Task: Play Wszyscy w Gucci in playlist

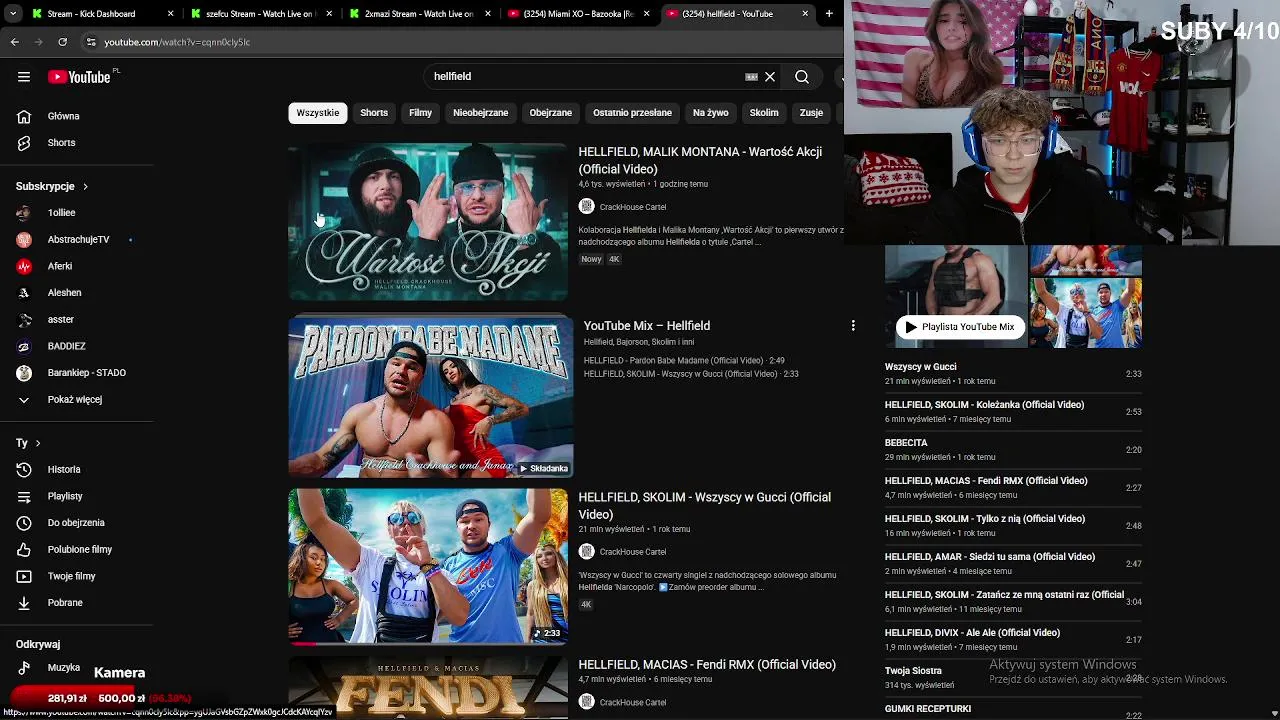Action: [x=1012, y=373]
